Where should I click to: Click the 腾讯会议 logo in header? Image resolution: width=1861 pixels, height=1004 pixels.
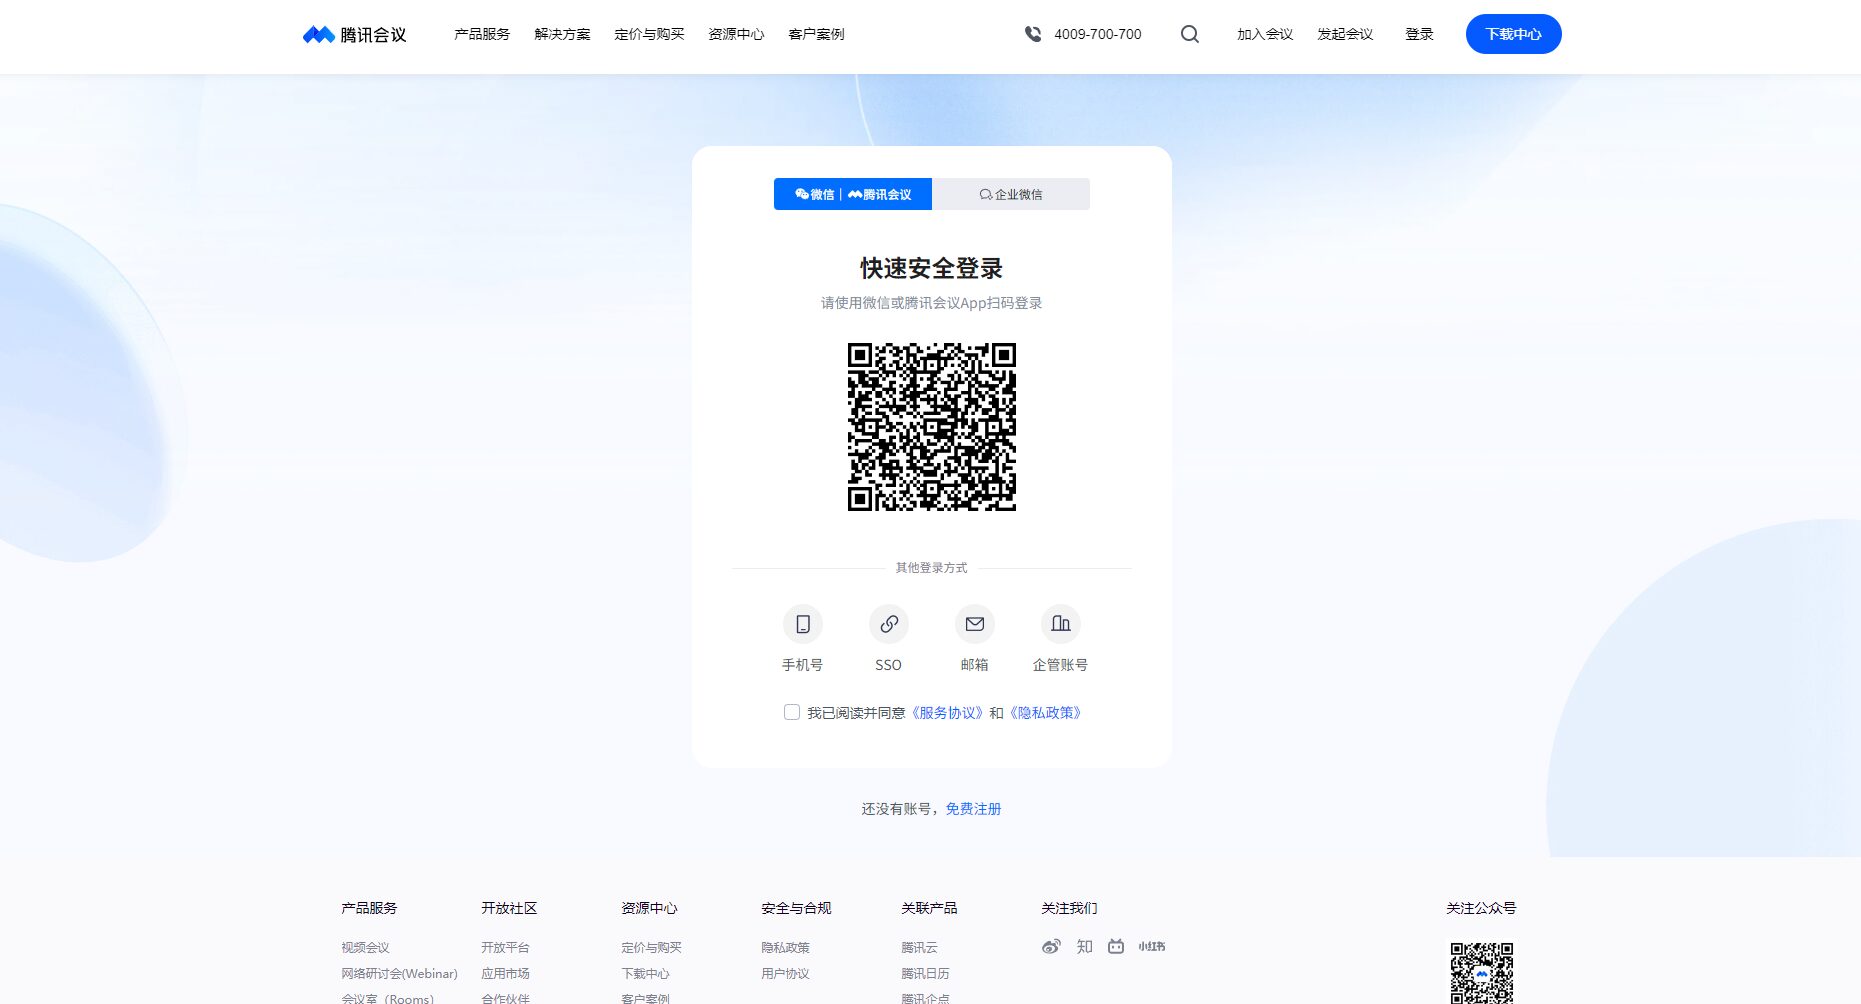[355, 34]
